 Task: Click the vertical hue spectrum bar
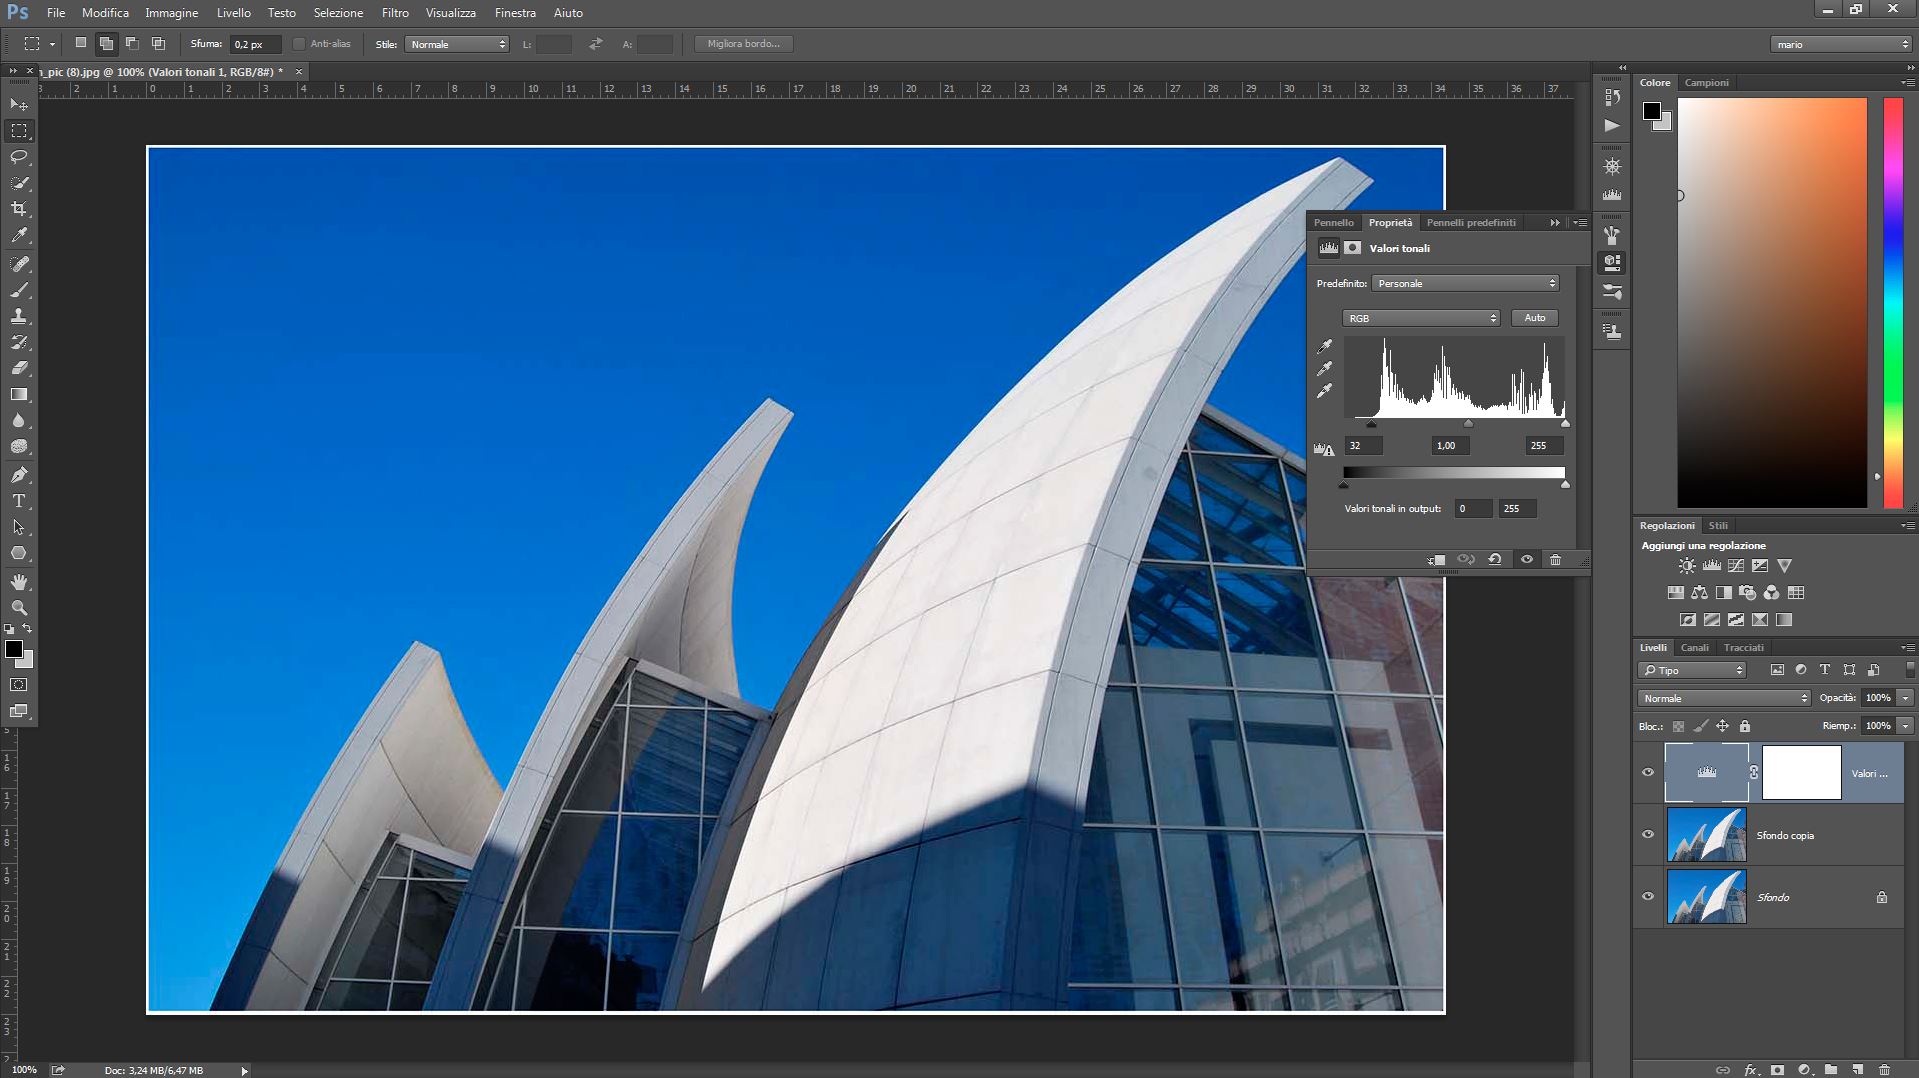coord(1893,300)
